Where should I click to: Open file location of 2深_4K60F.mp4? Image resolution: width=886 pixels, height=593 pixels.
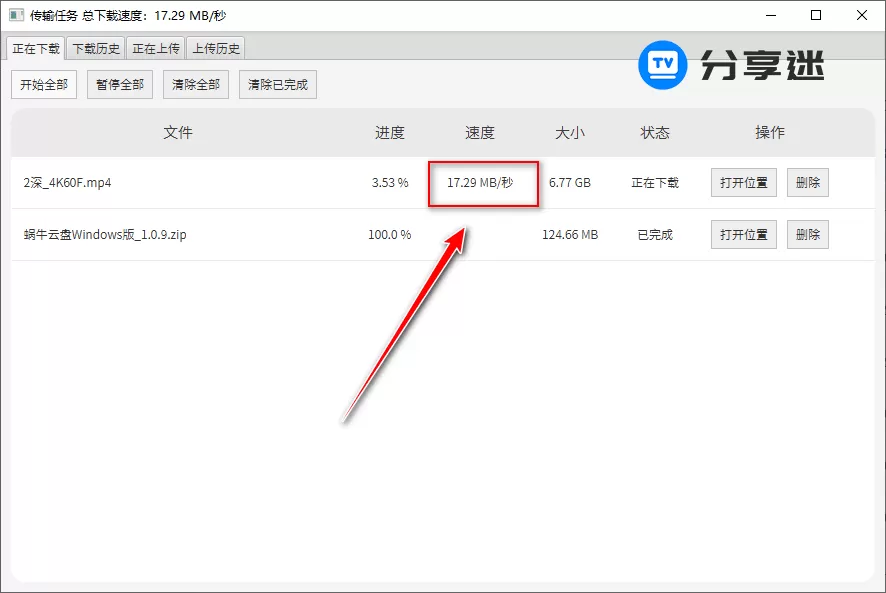pos(743,182)
